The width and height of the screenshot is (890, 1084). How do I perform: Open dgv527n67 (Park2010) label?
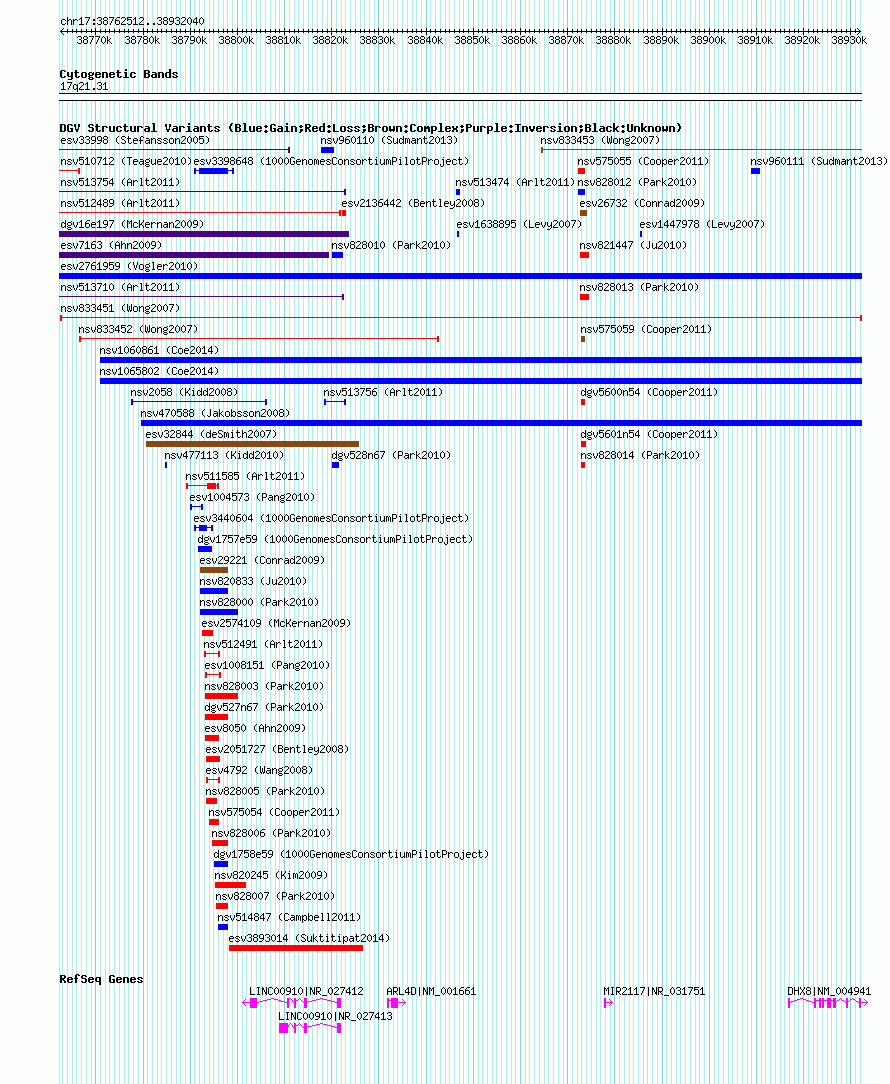click(x=263, y=707)
